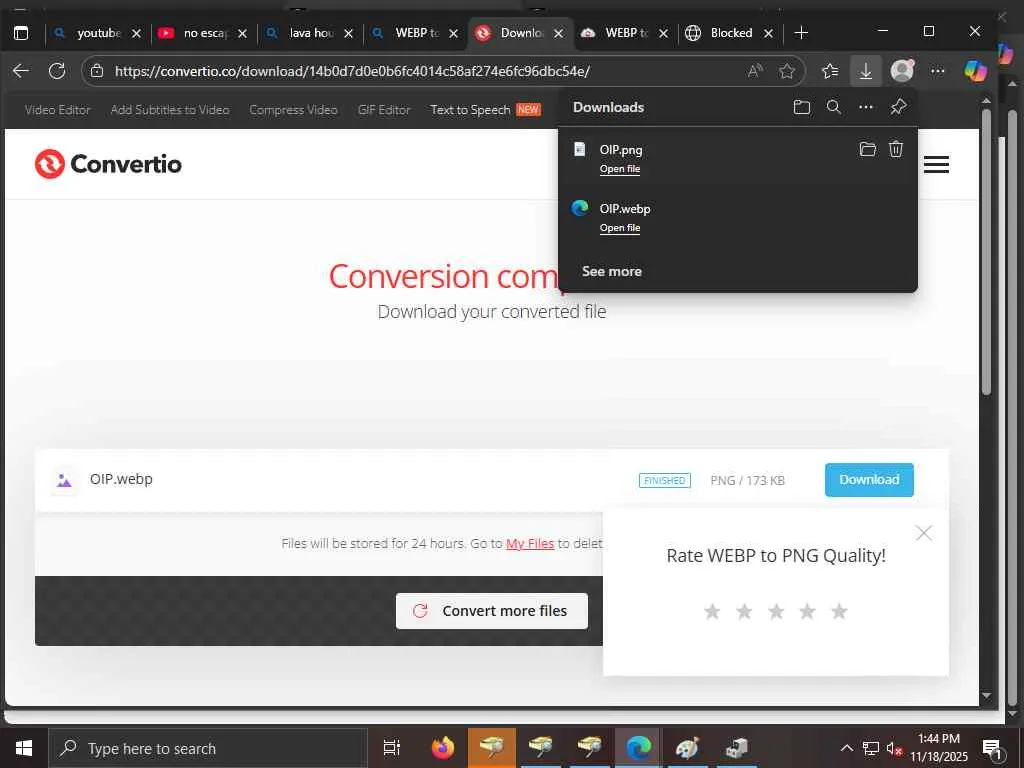1024x768 pixels.
Task: Open Paint from the taskbar
Action: click(687, 748)
